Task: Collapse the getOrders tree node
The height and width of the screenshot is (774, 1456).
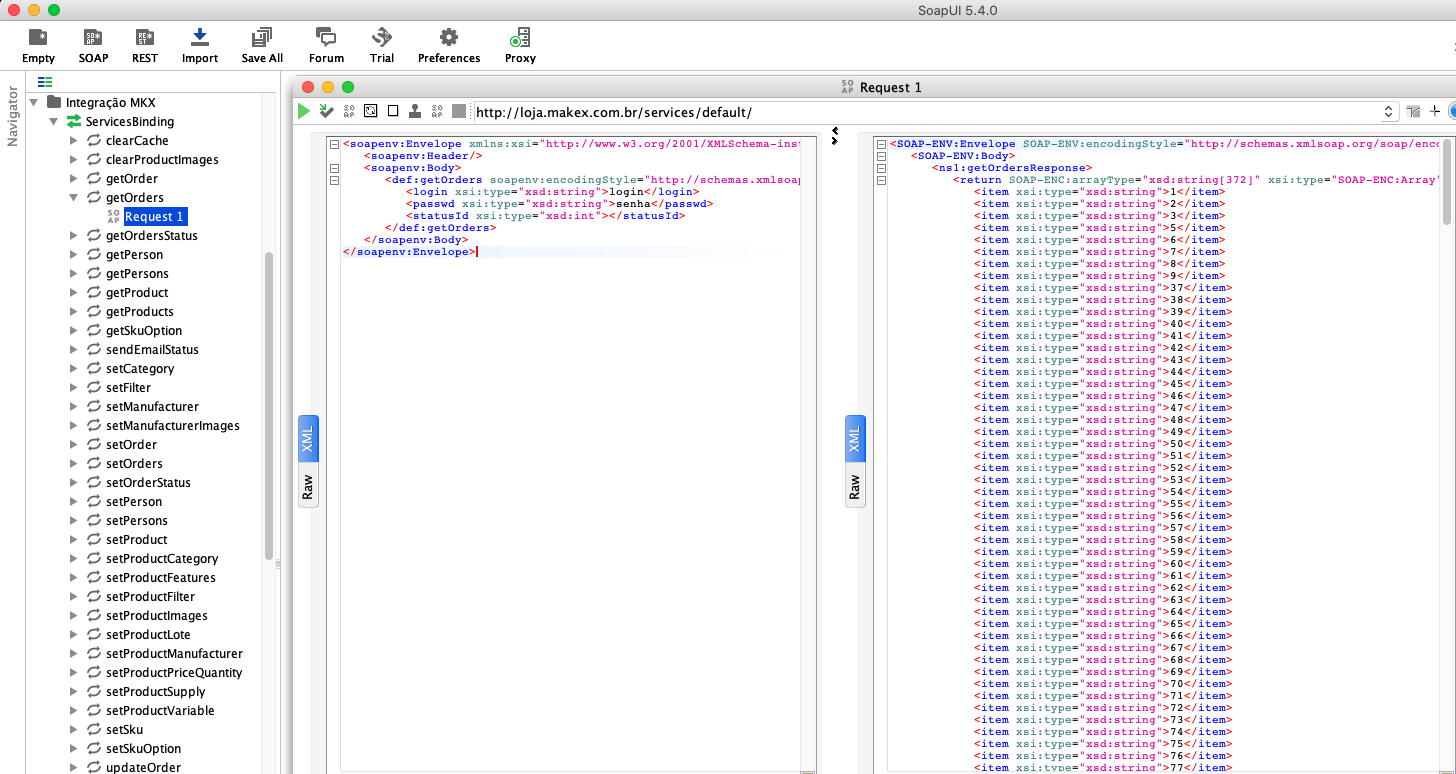Action: pos(74,198)
